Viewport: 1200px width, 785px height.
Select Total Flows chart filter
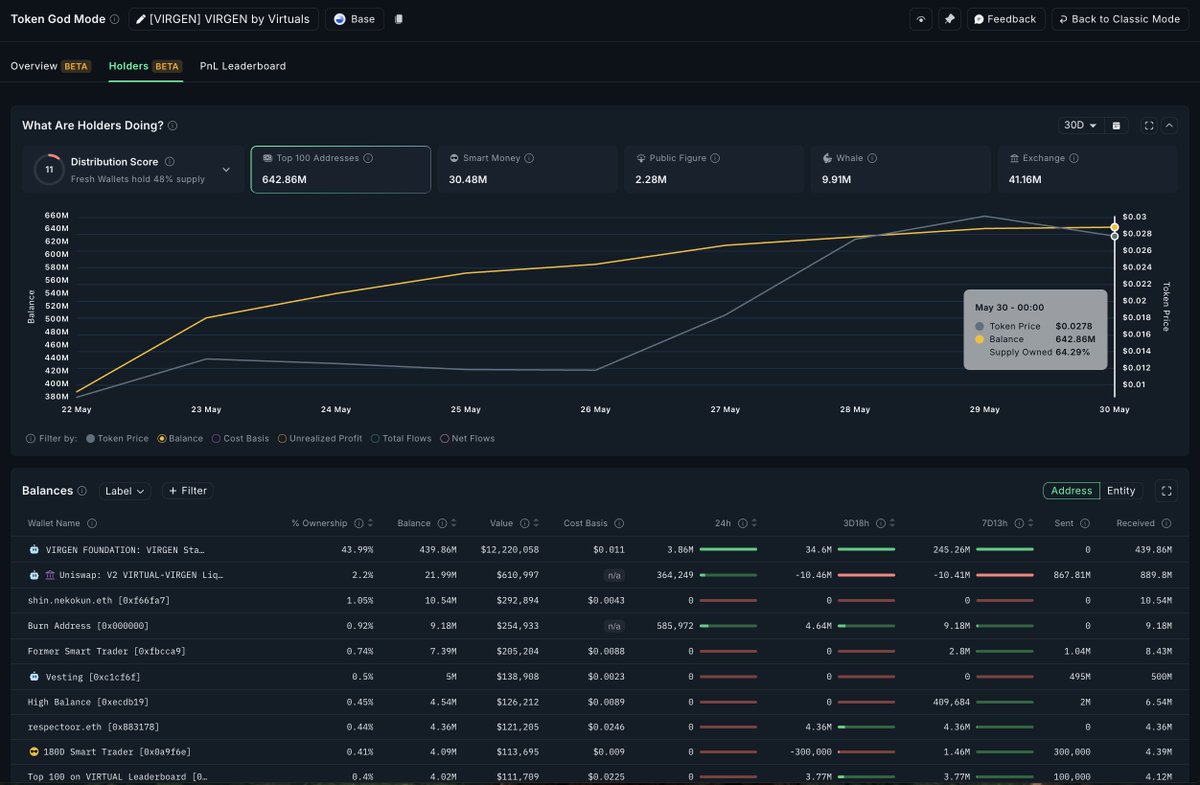[402, 439]
